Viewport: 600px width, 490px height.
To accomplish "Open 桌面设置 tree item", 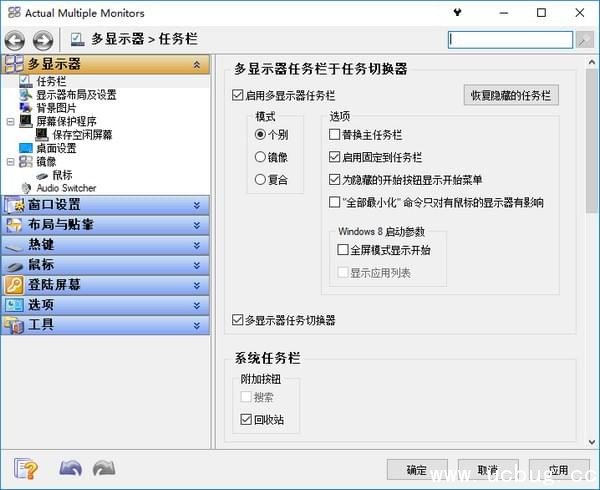I will 56,148.
